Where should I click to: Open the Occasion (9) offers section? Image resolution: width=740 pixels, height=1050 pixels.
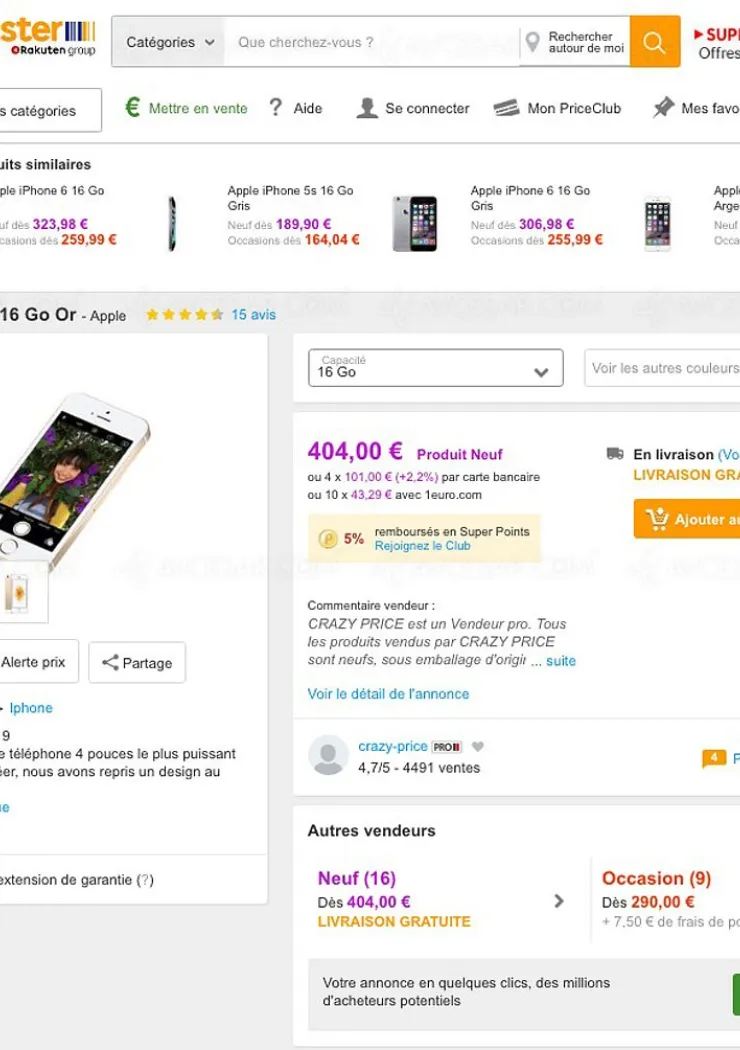point(656,879)
